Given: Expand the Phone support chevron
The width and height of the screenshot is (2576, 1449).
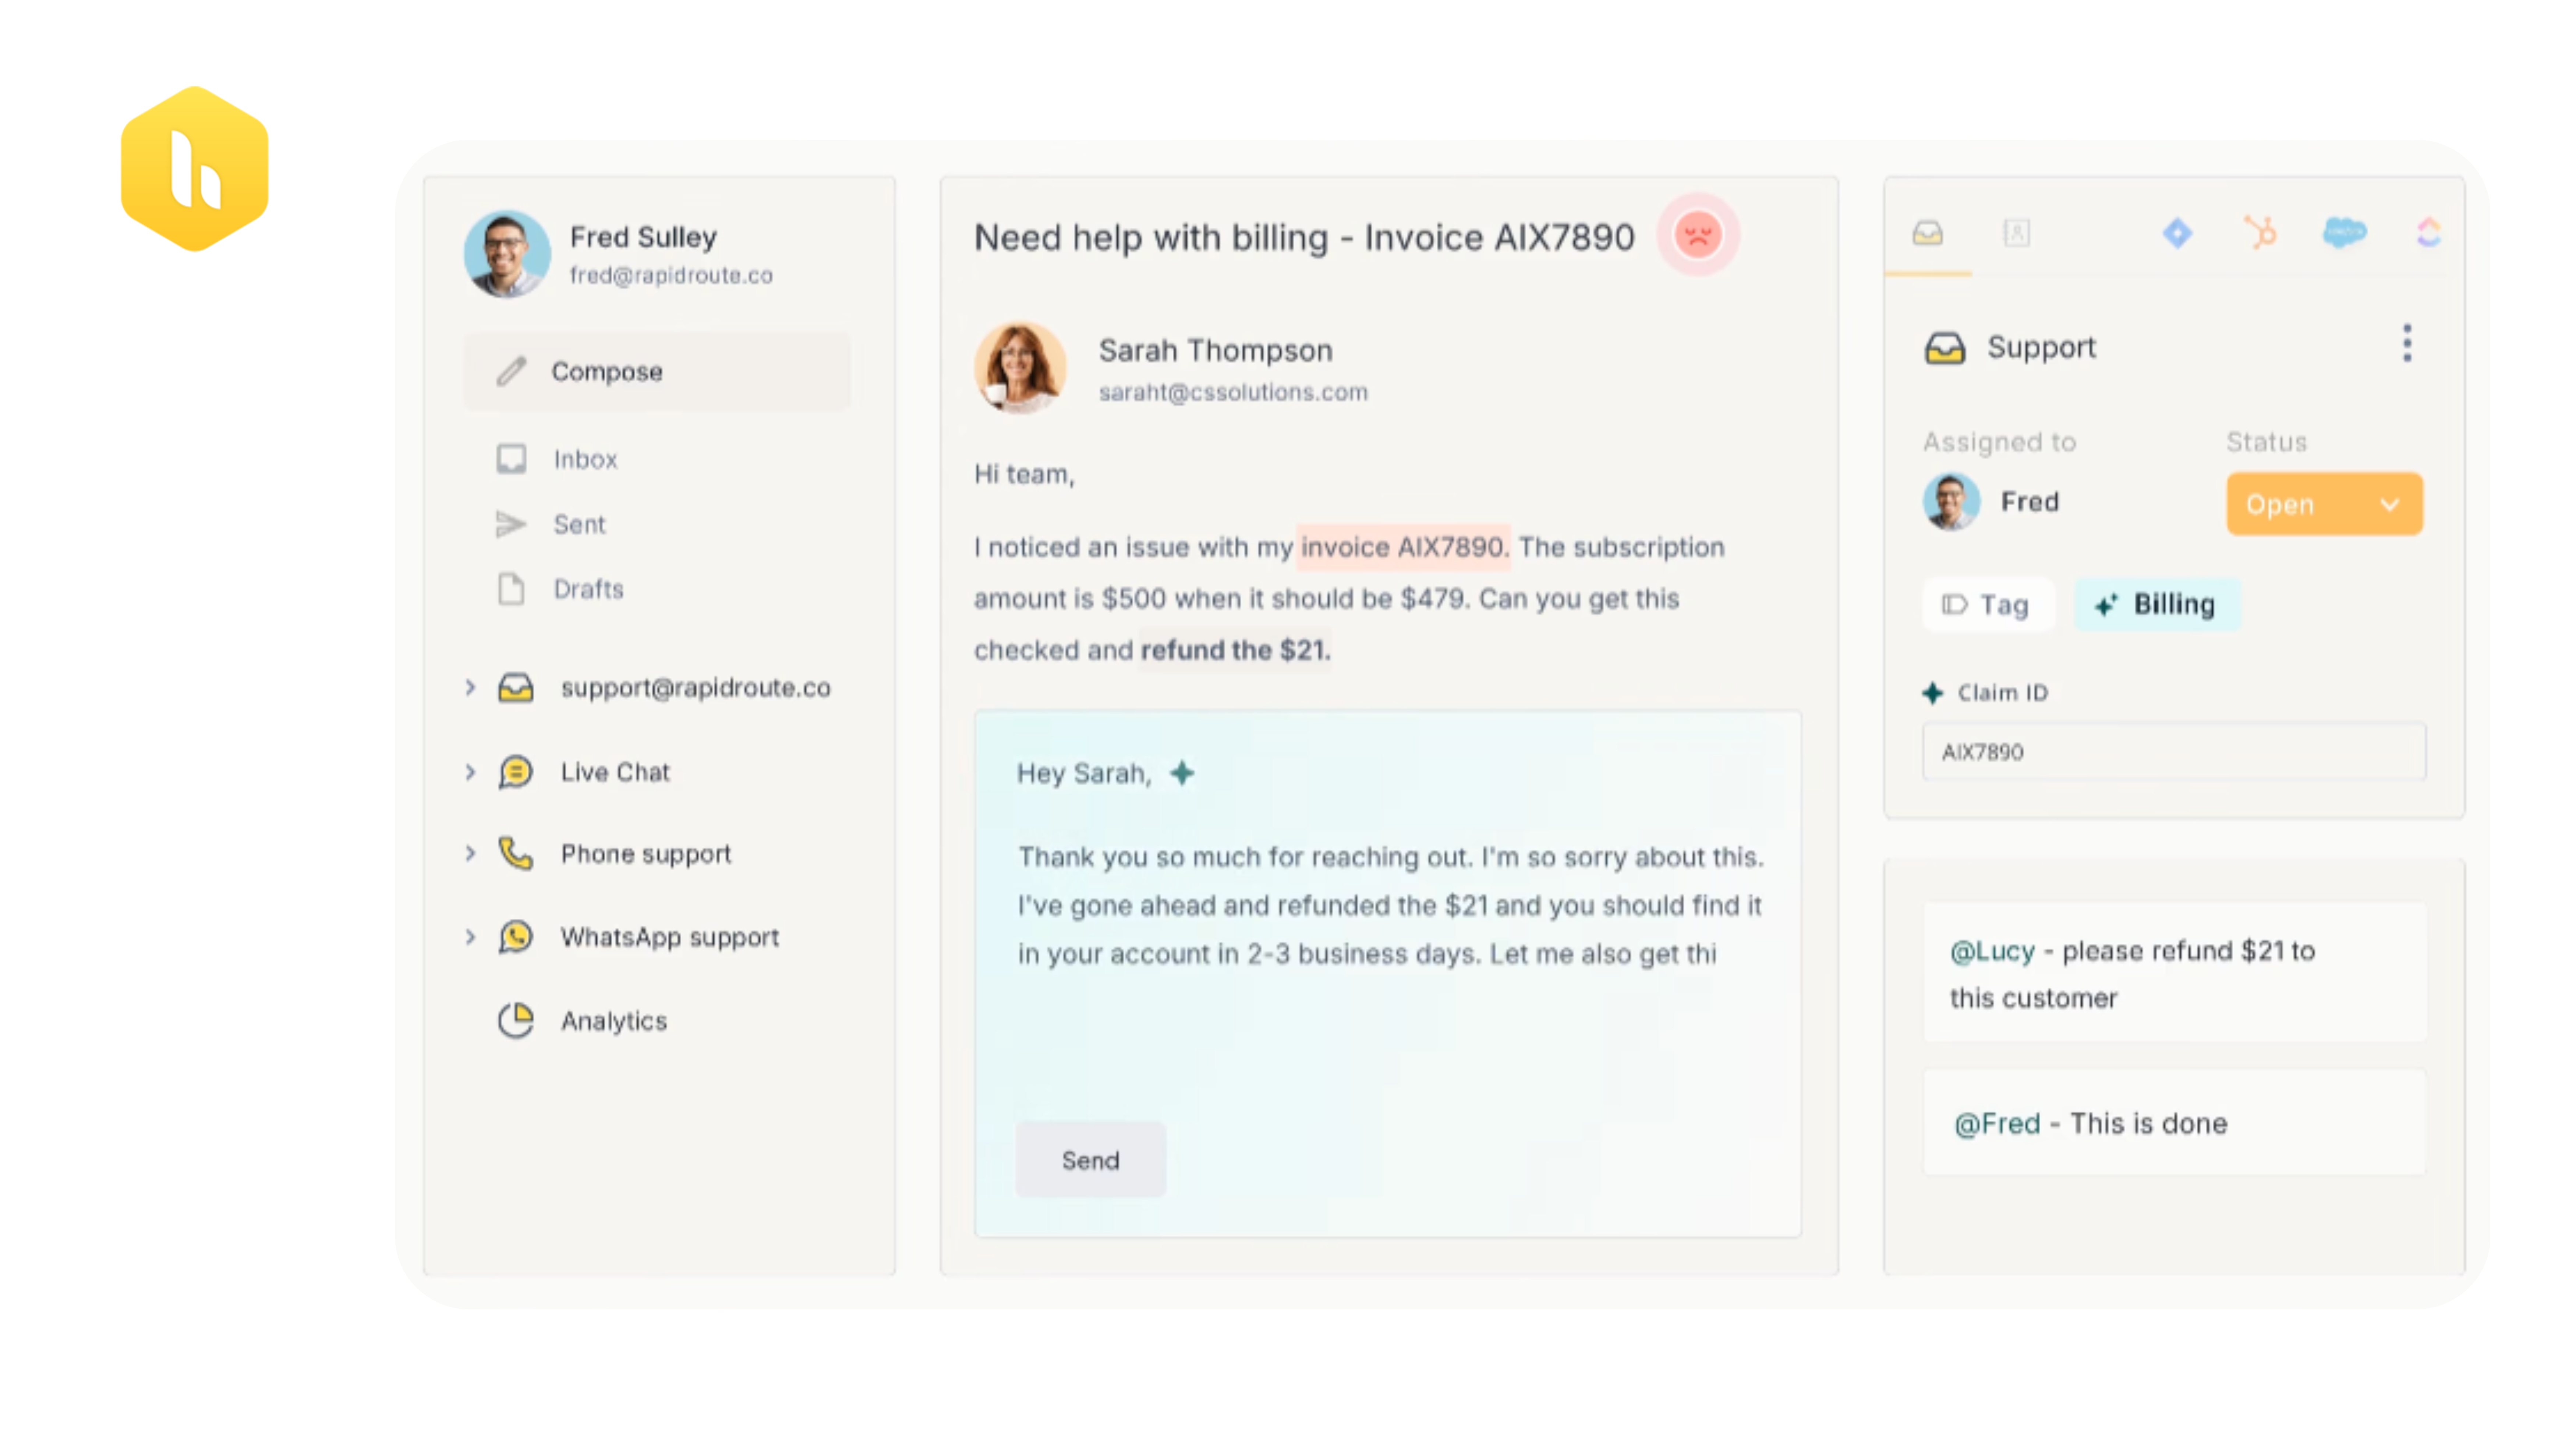Looking at the screenshot, I should [470, 854].
